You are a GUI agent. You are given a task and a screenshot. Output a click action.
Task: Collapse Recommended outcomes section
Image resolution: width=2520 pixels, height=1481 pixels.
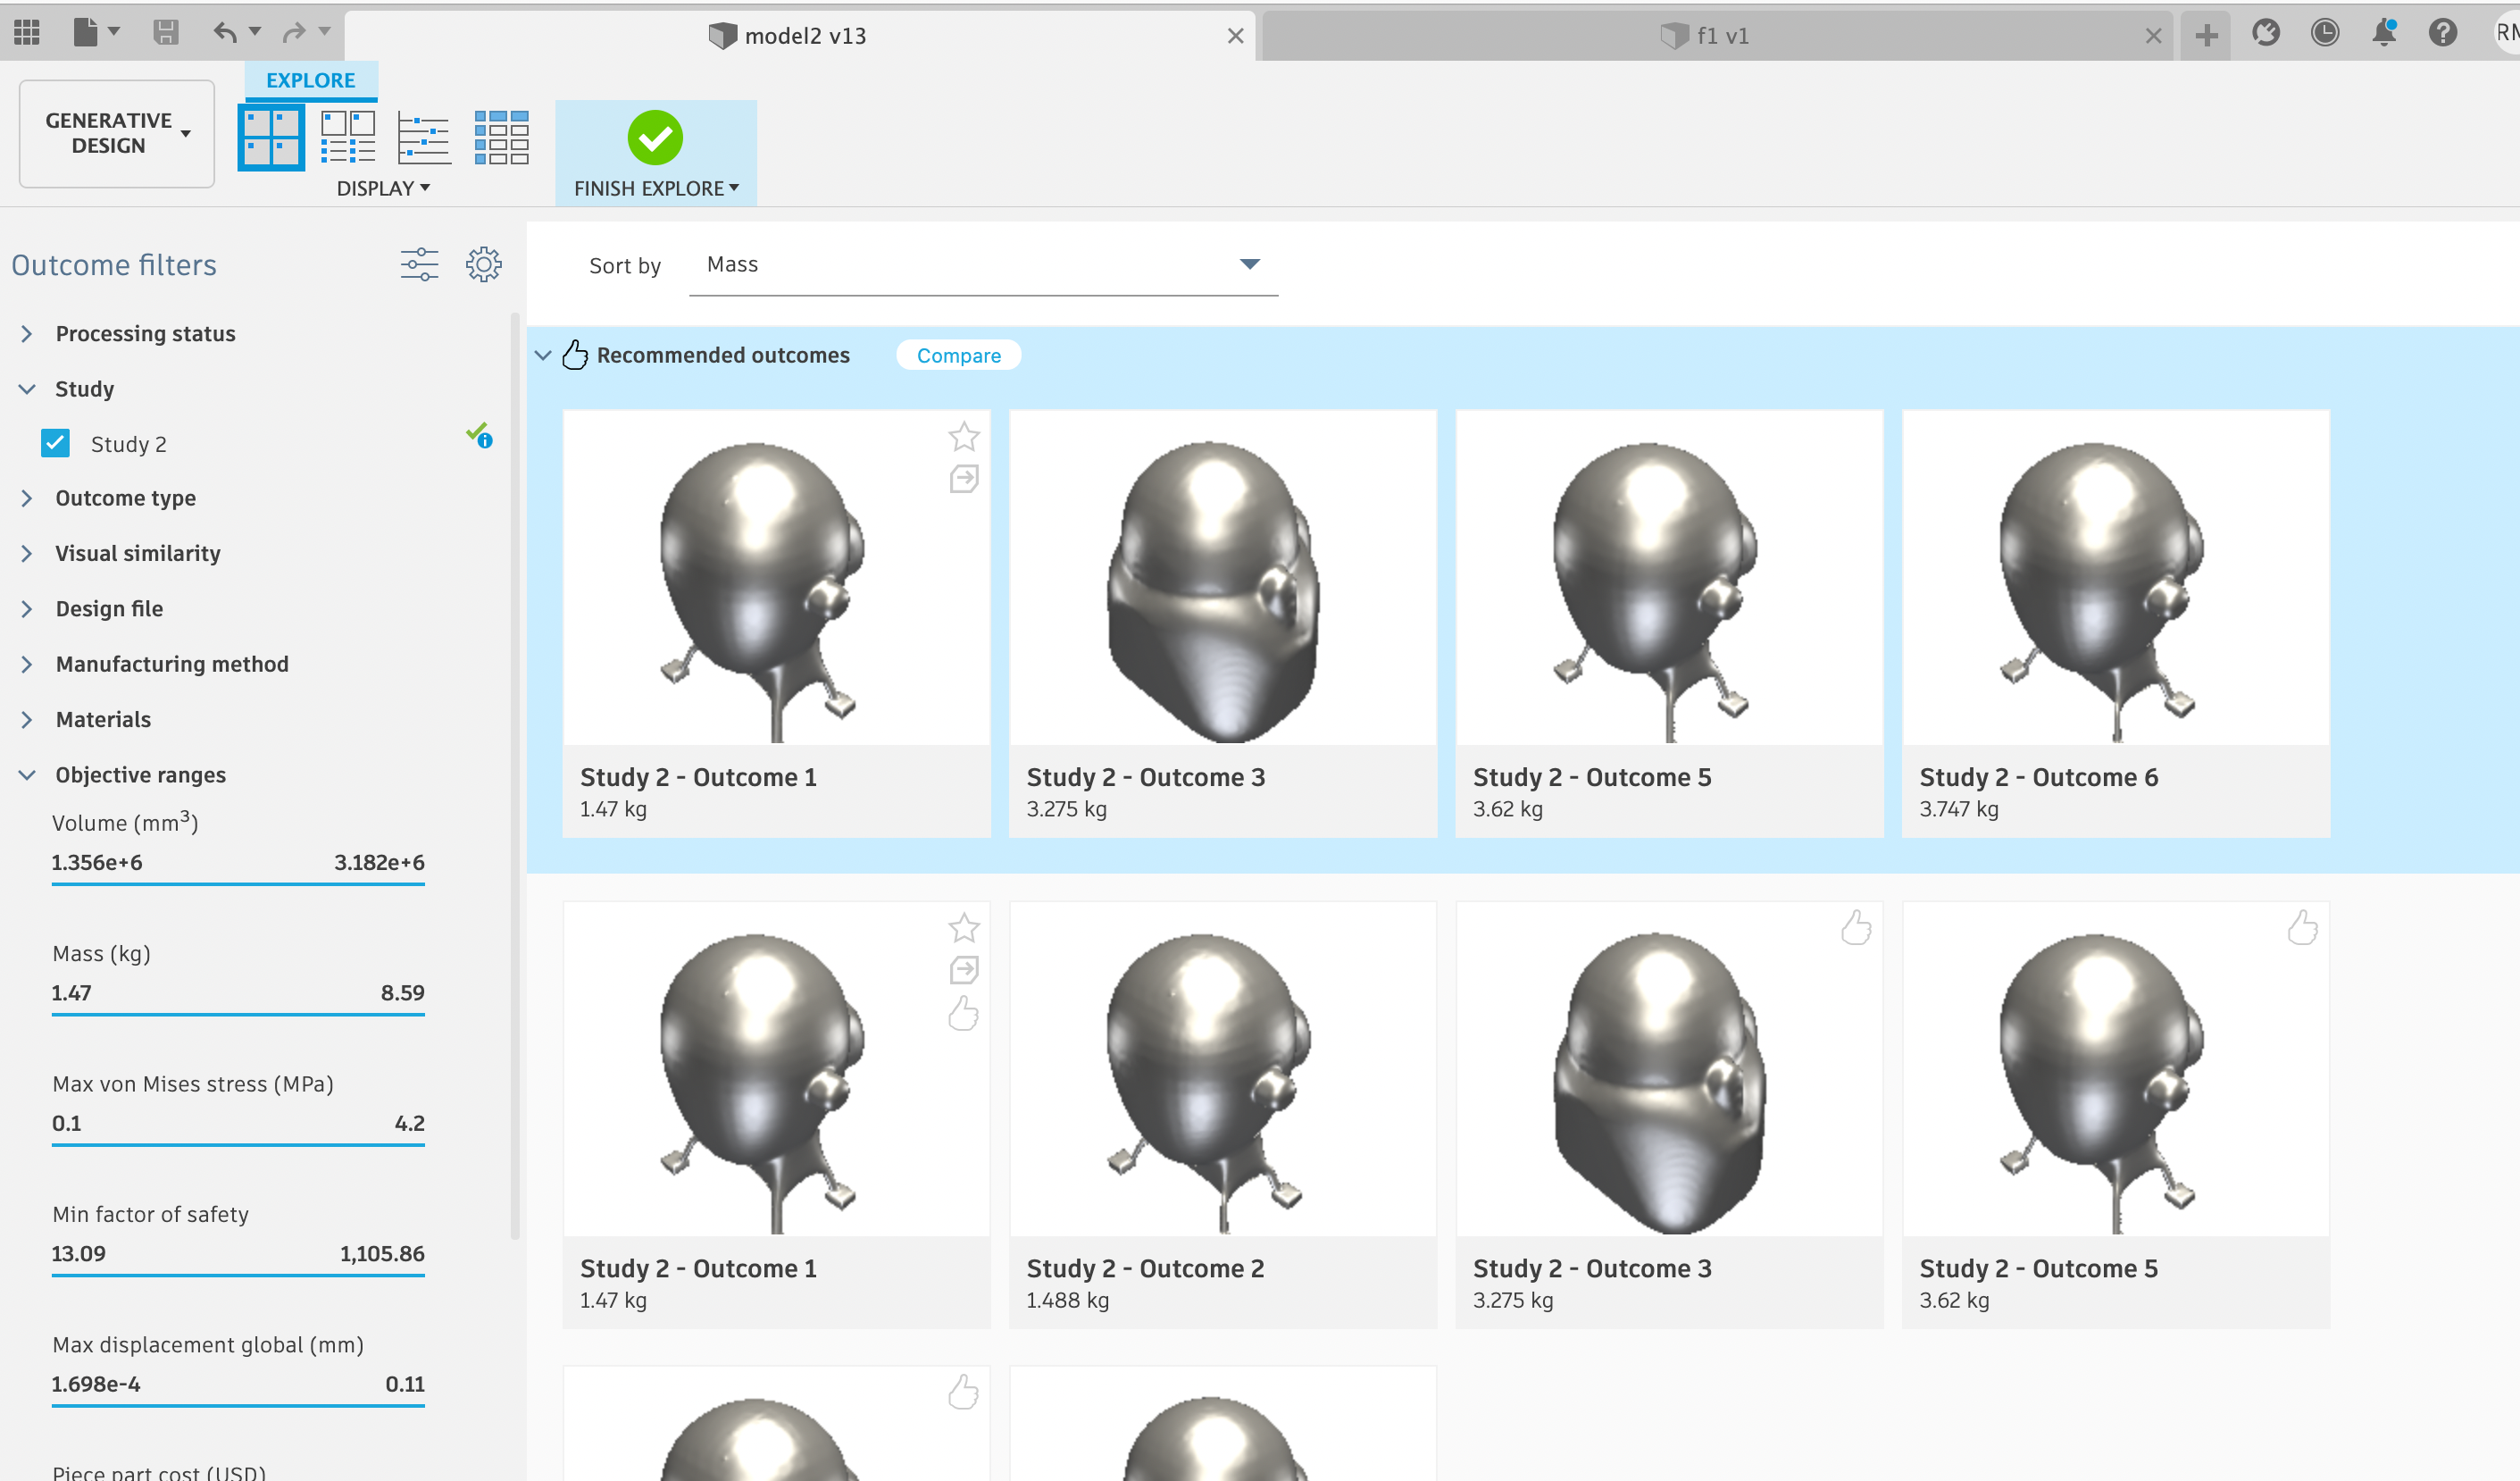click(543, 355)
